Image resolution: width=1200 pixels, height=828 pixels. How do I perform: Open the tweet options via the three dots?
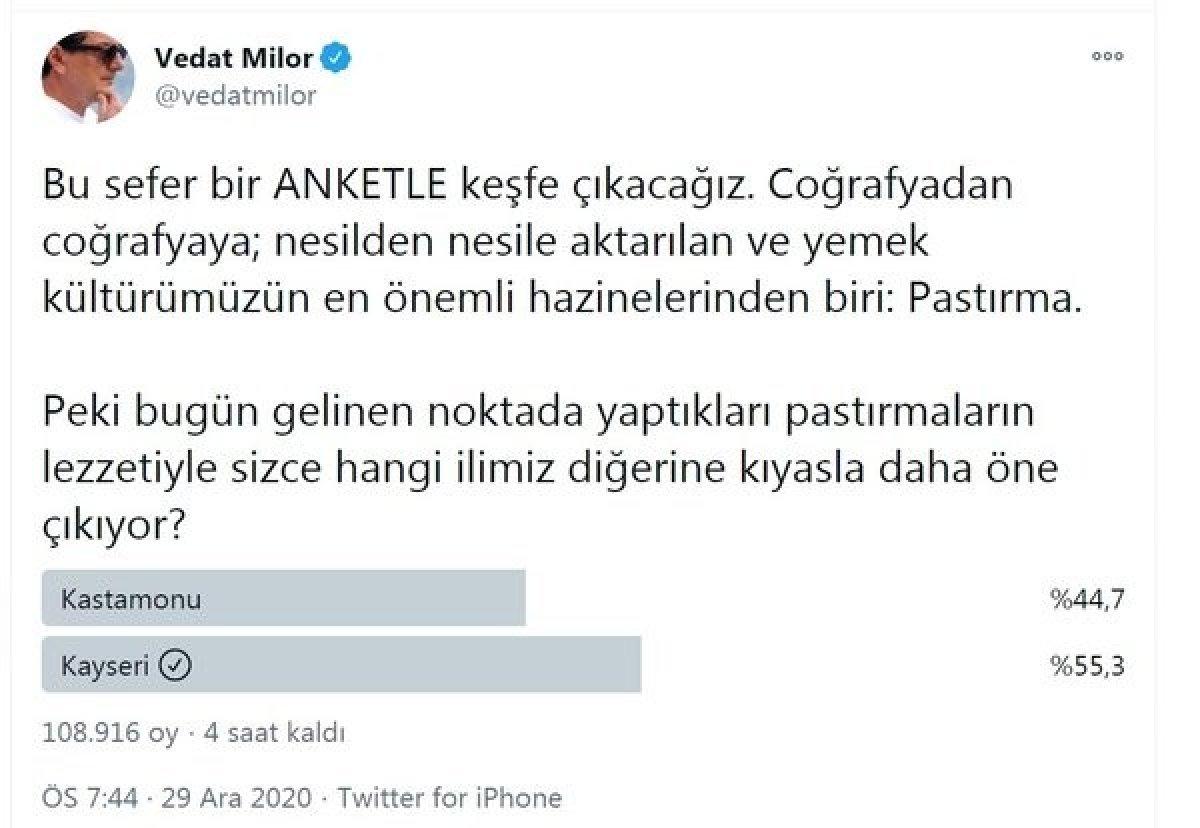tap(1107, 57)
